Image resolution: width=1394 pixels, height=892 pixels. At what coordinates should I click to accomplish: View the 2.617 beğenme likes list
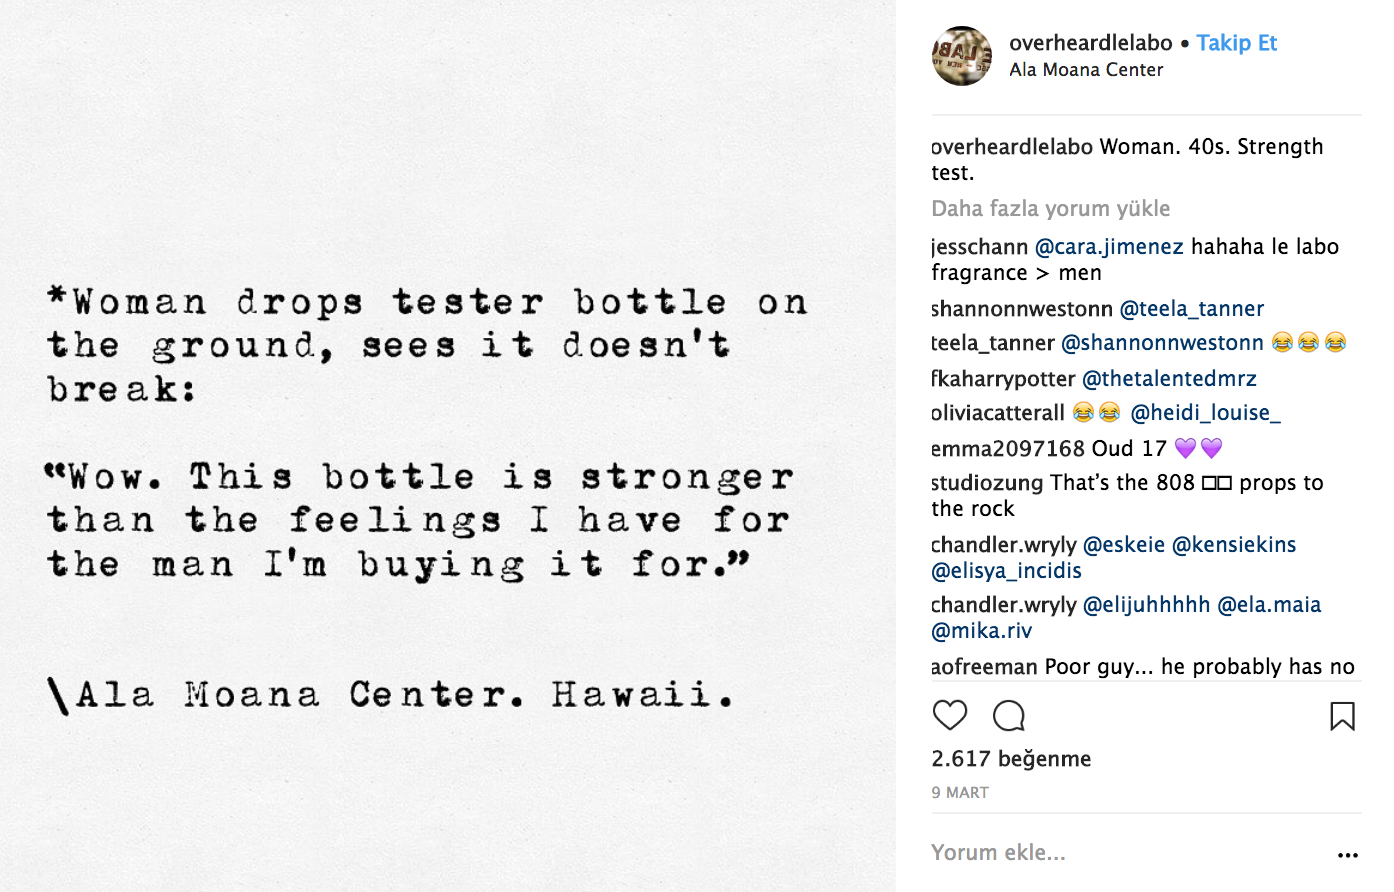1011,759
